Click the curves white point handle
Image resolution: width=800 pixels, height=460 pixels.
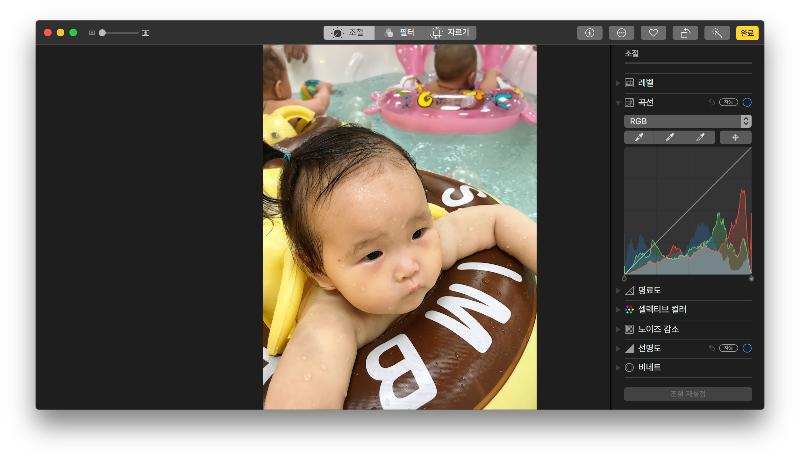(751, 278)
